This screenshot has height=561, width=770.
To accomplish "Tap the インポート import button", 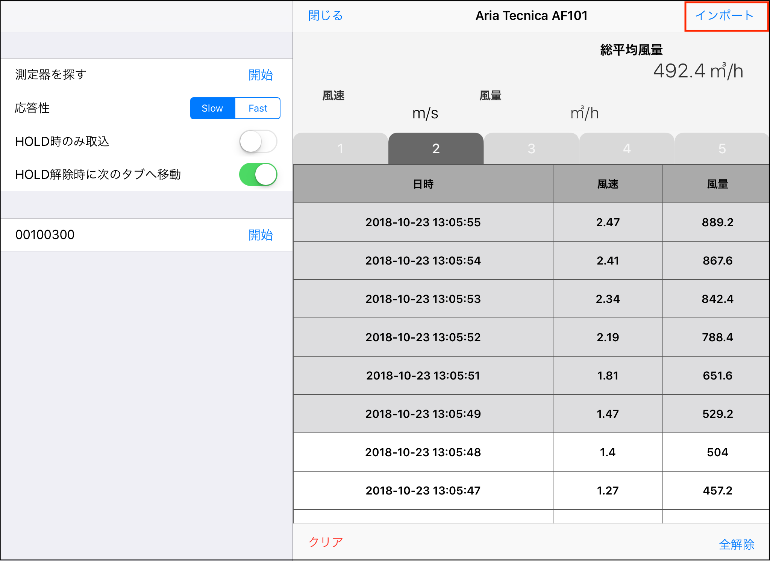I will coord(724,16).
